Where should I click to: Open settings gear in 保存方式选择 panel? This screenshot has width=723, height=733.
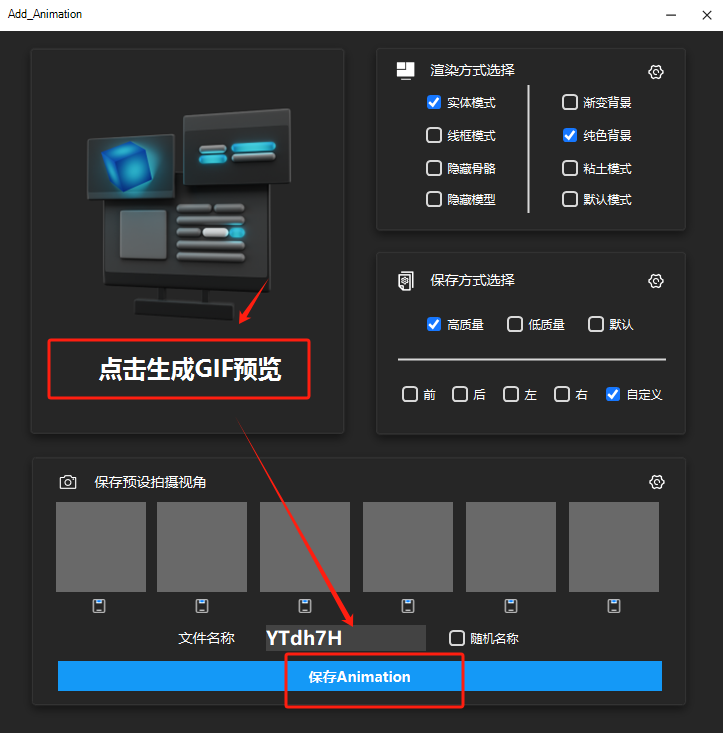[x=656, y=281]
